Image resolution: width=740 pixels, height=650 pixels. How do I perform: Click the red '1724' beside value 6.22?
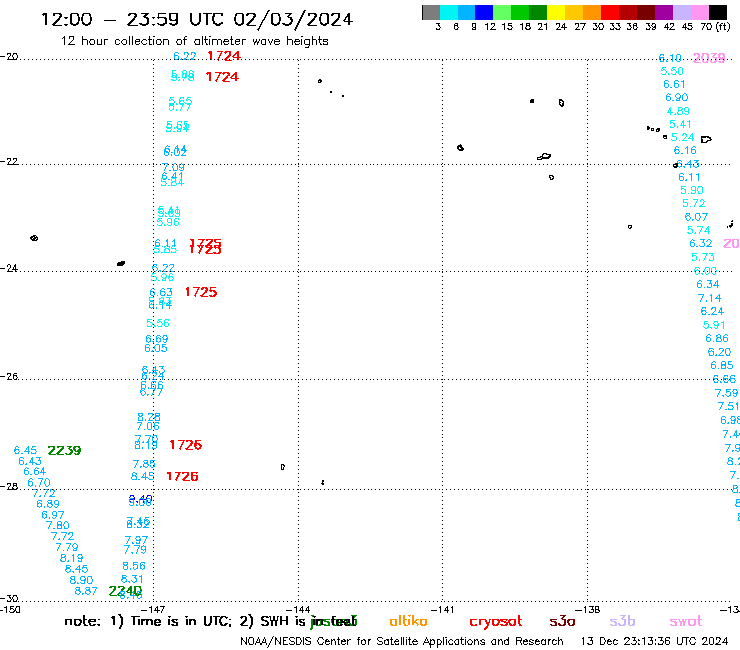coord(224,56)
